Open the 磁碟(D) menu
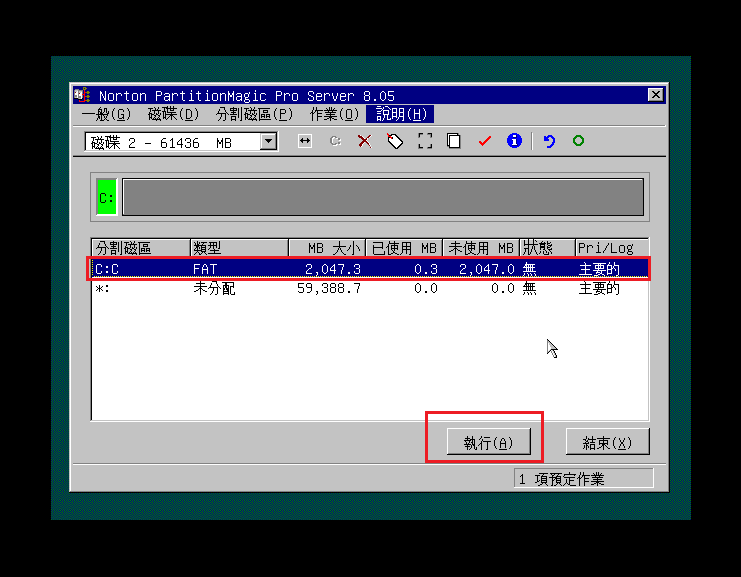Image resolution: width=741 pixels, height=577 pixels. tap(173, 115)
